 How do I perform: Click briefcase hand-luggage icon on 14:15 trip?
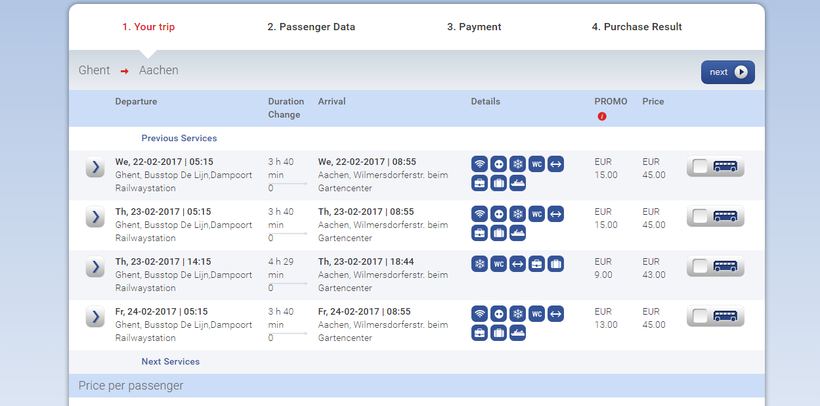[537, 264]
